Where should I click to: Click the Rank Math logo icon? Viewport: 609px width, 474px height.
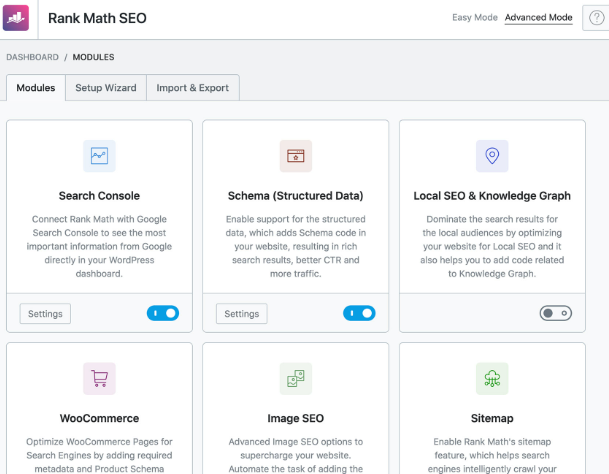16,18
